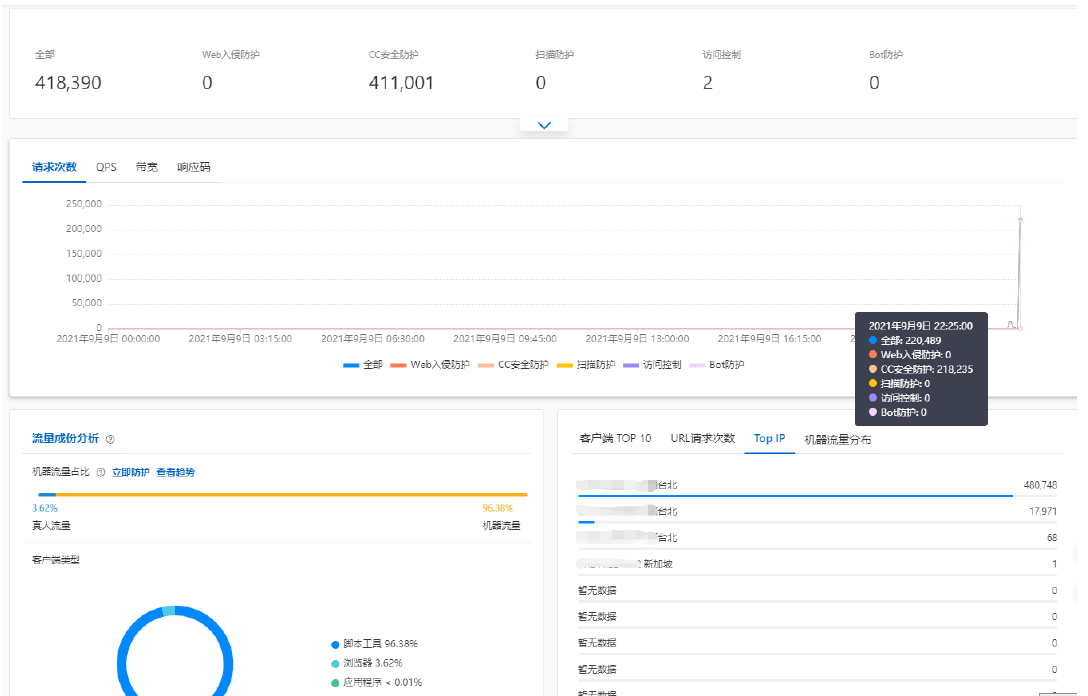The width and height of the screenshot is (1088, 696).
Task: Toggle Web入侵防护 series in chart legend
Action: pyautogui.click(x=429, y=365)
